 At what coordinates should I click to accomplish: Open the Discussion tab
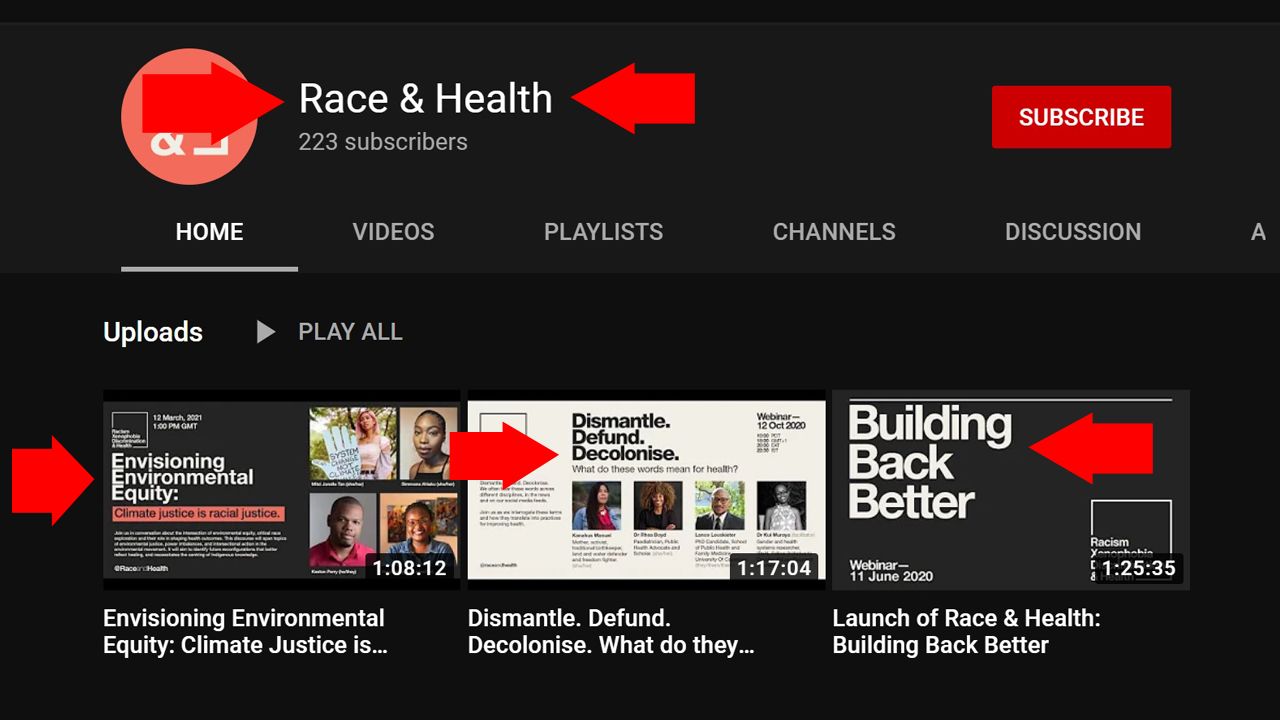[x=1072, y=232]
